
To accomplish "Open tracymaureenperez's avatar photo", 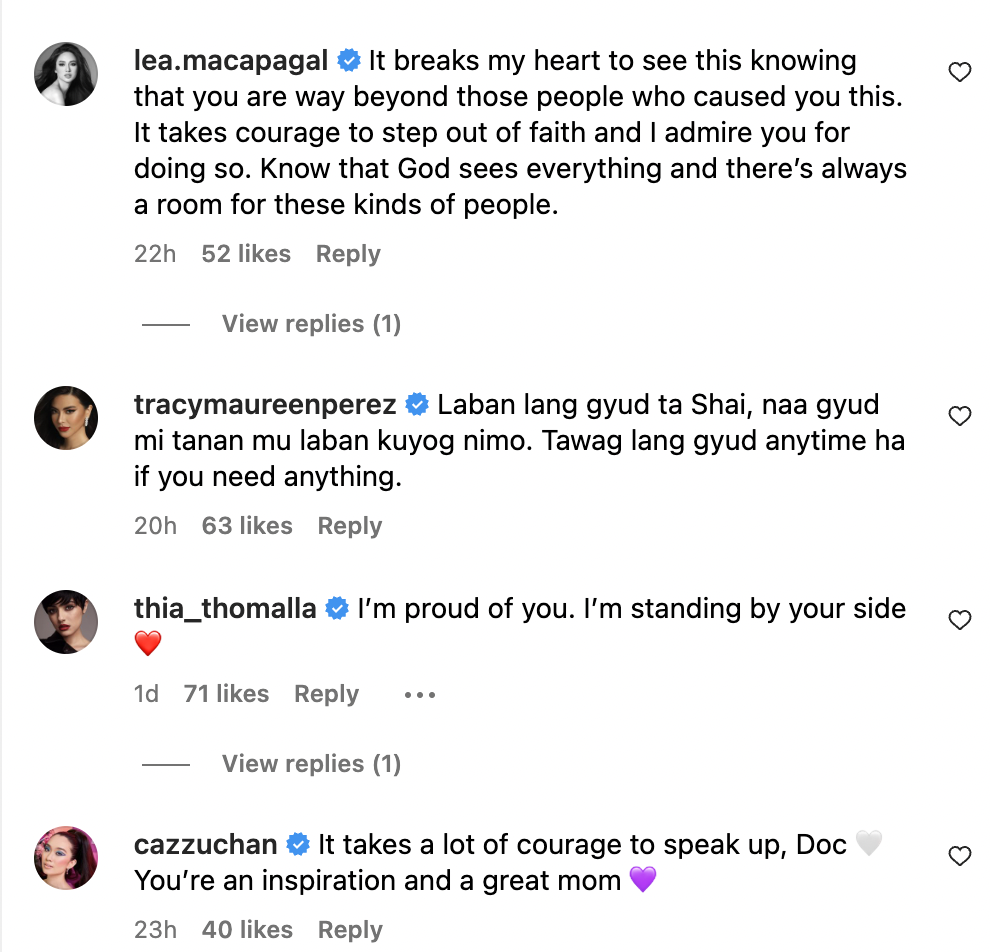I will pyautogui.click(x=66, y=417).
